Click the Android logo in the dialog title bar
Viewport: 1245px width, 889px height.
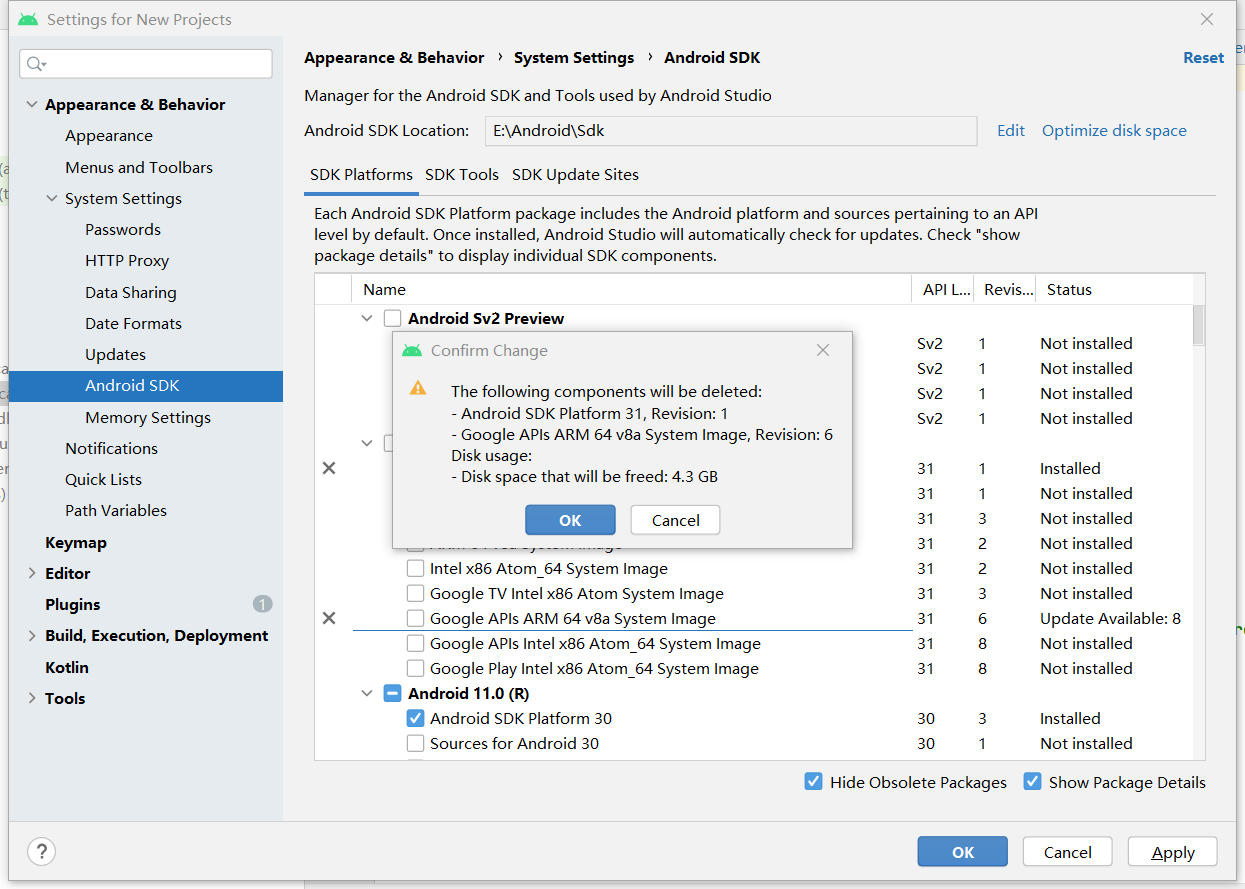click(413, 350)
